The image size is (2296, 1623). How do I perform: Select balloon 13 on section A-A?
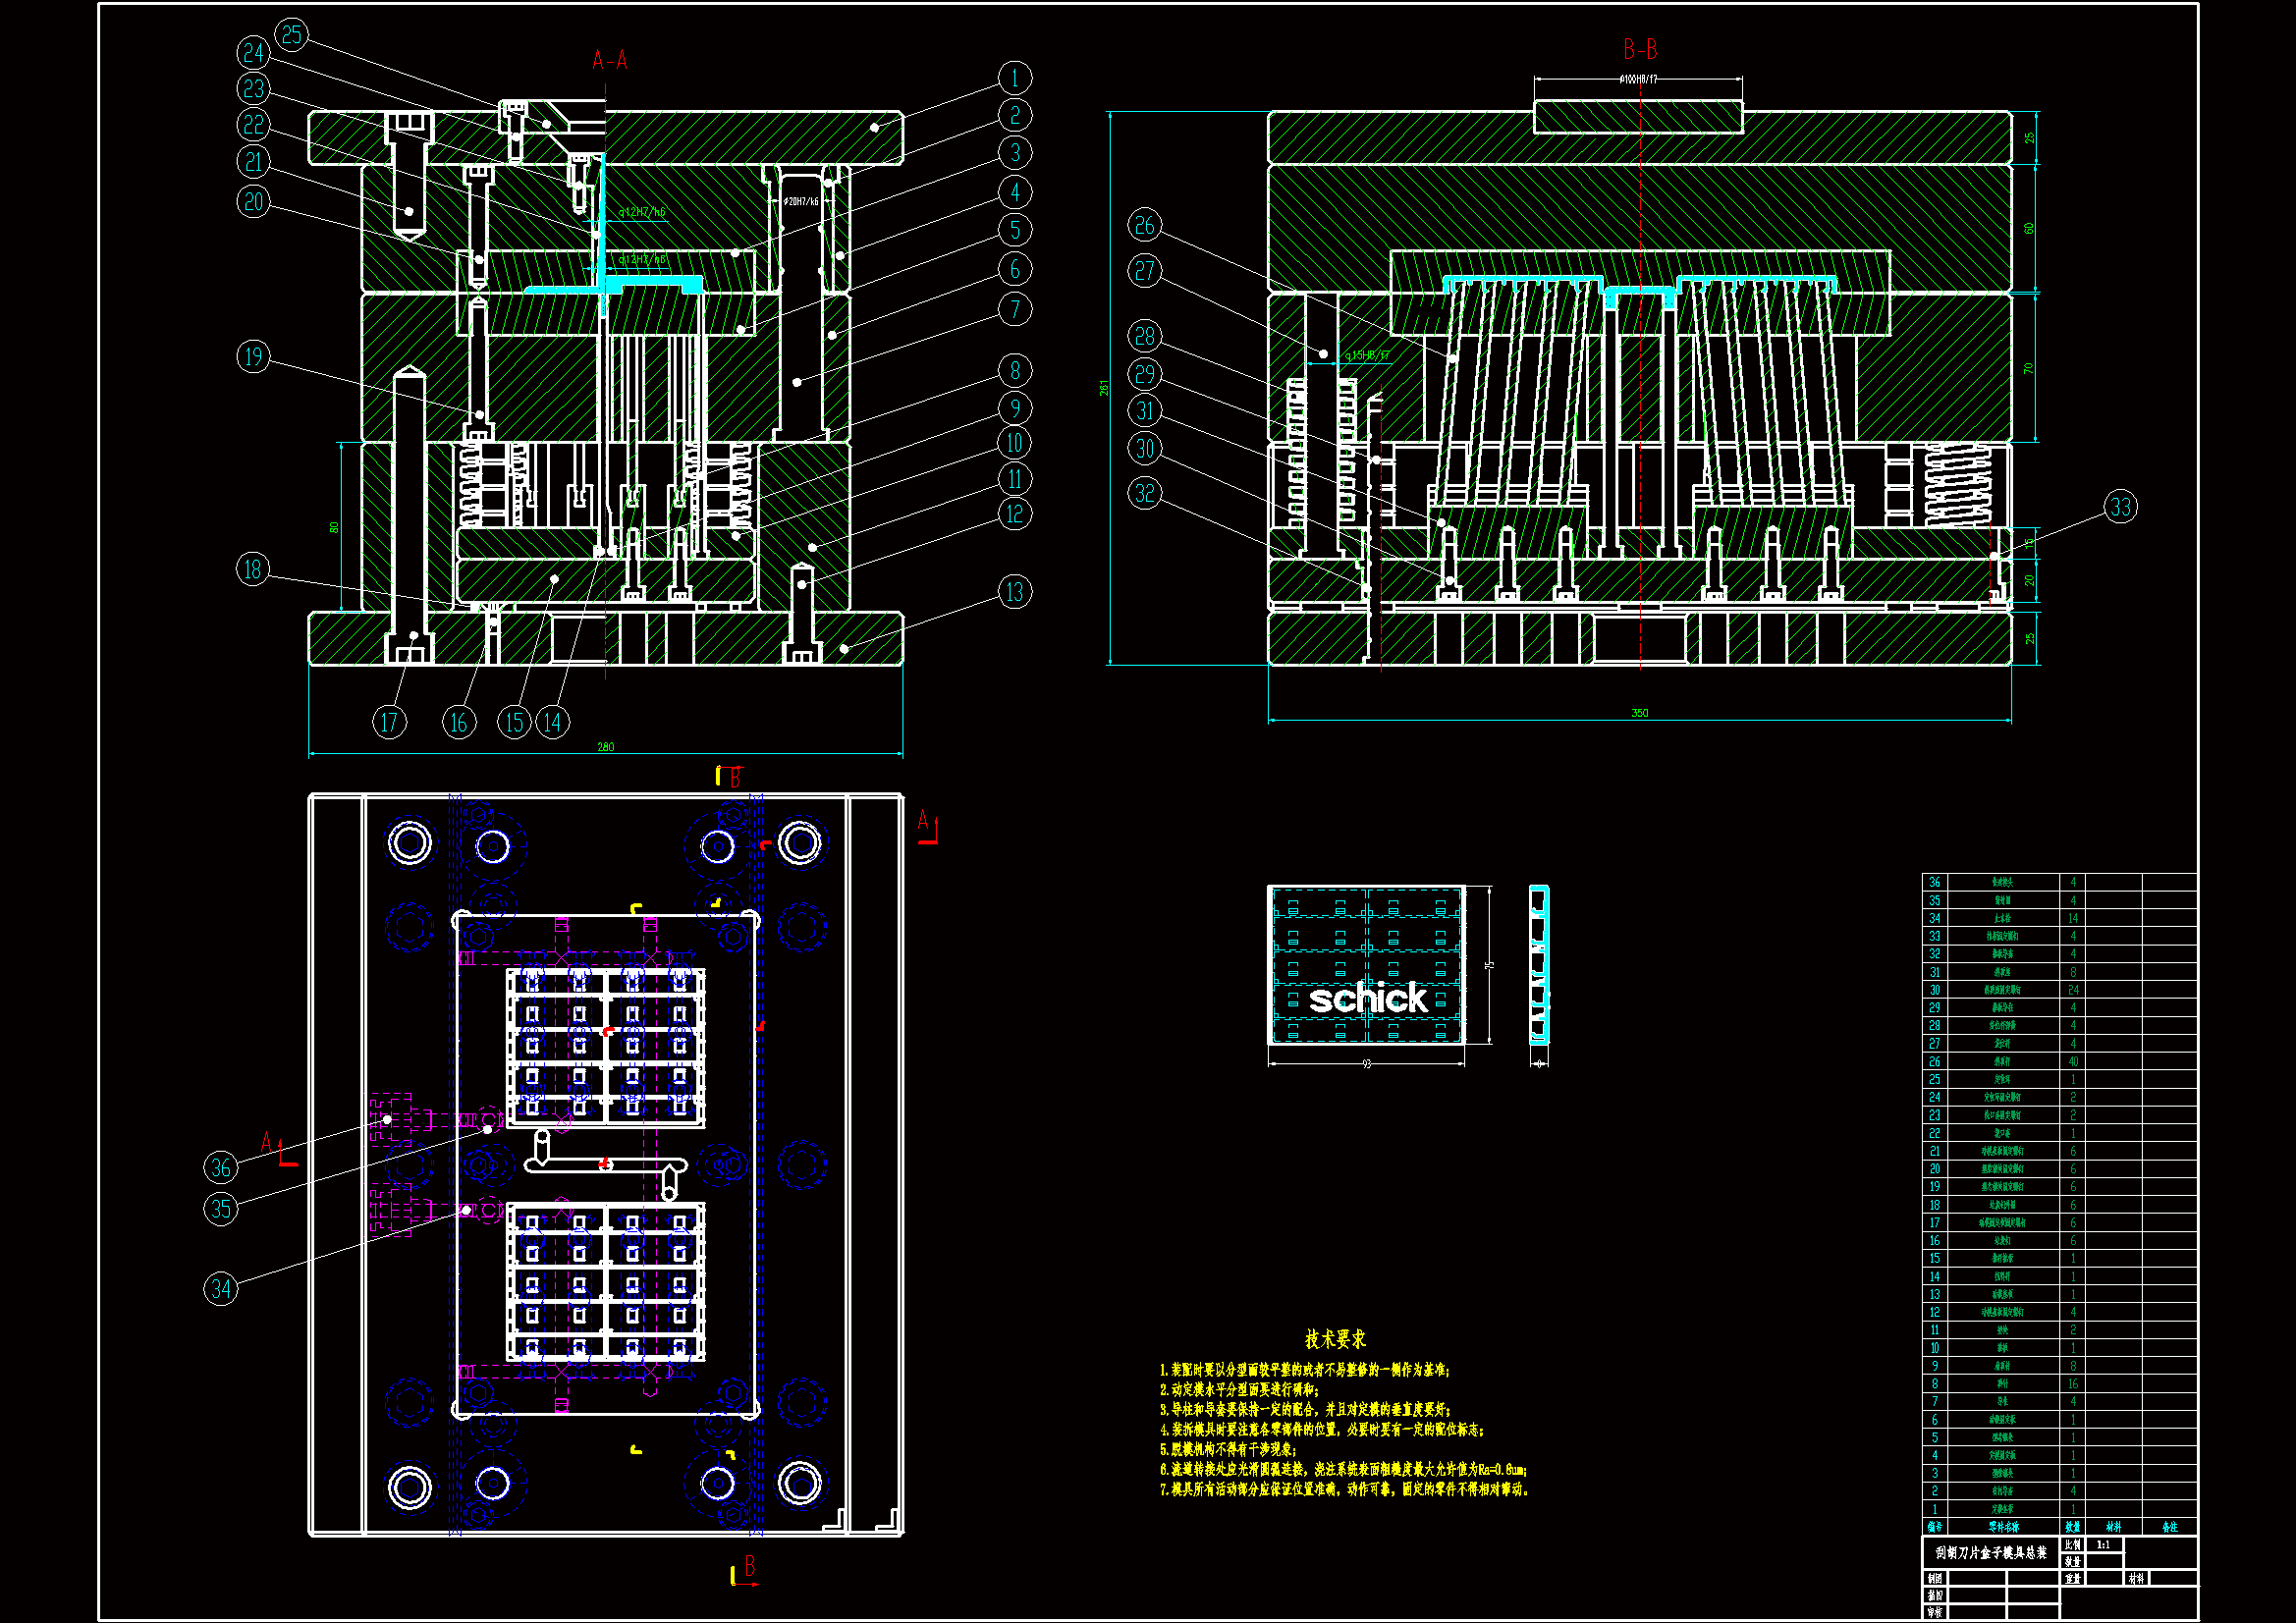pyautogui.click(x=1014, y=592)
